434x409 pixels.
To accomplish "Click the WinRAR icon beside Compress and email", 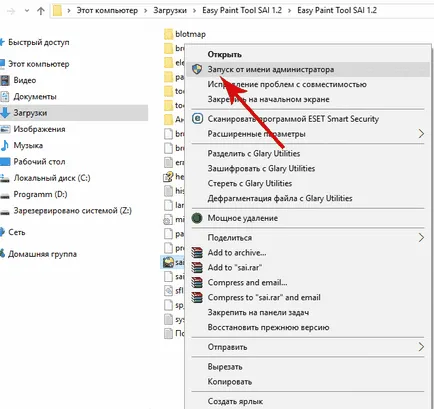I will (x=197, y=283).
